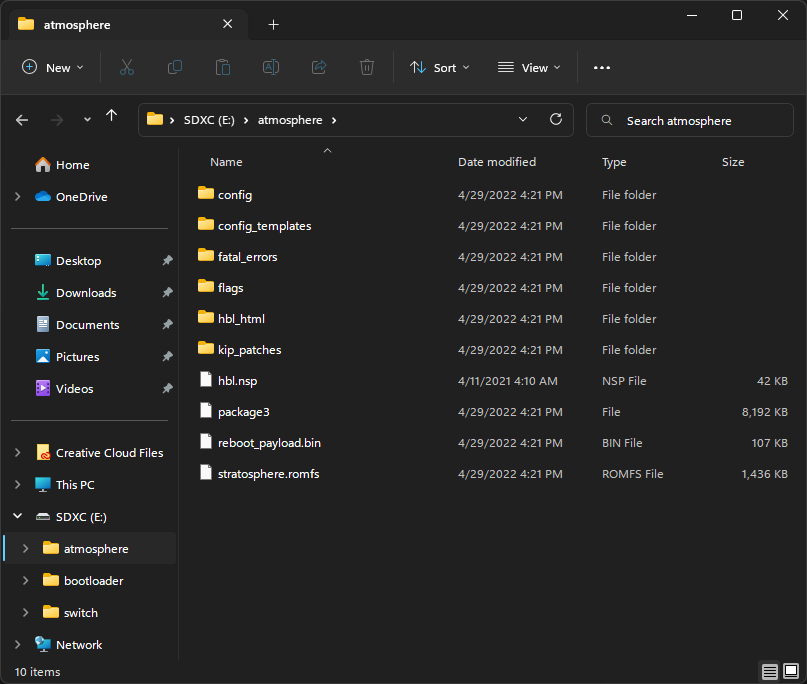Paste using the clipboard toolbar icon
The image size is (807, 684).
click(222, 67)
